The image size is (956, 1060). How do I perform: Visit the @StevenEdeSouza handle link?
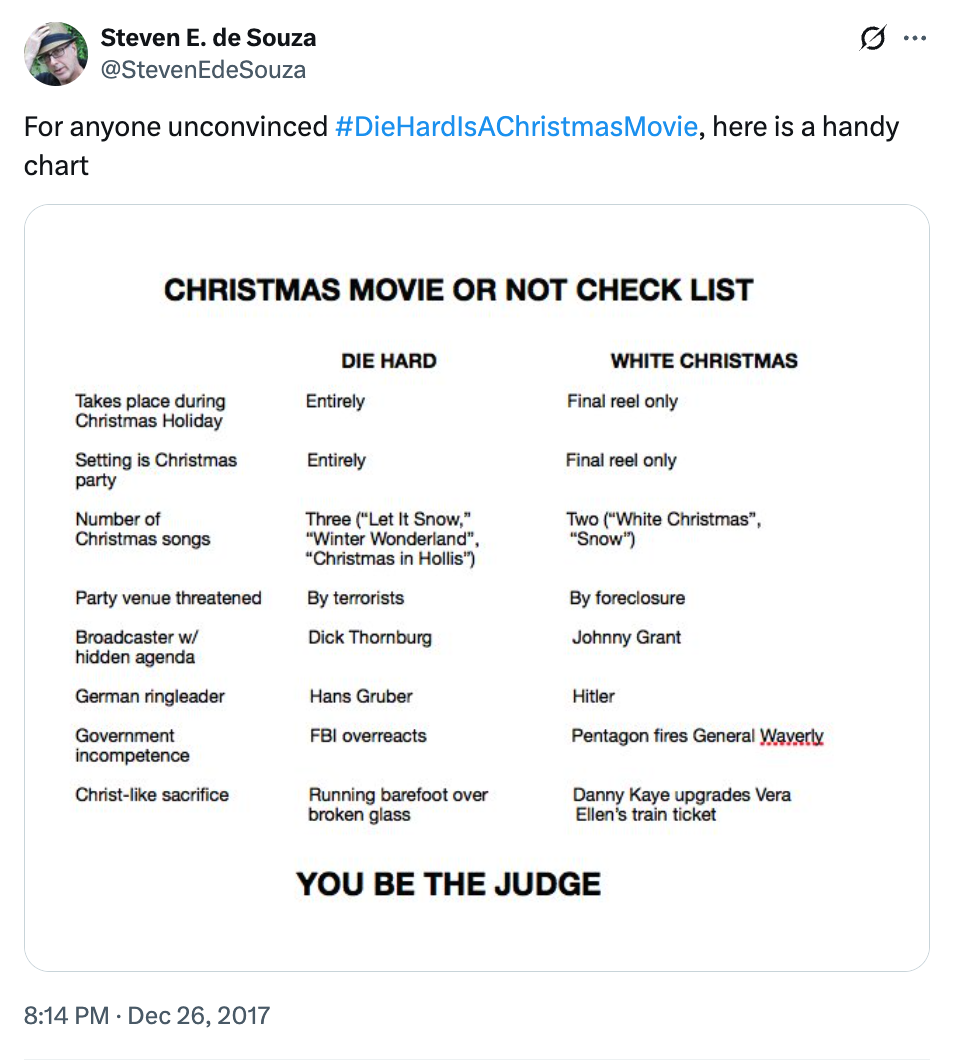click(x=203, y=69)
